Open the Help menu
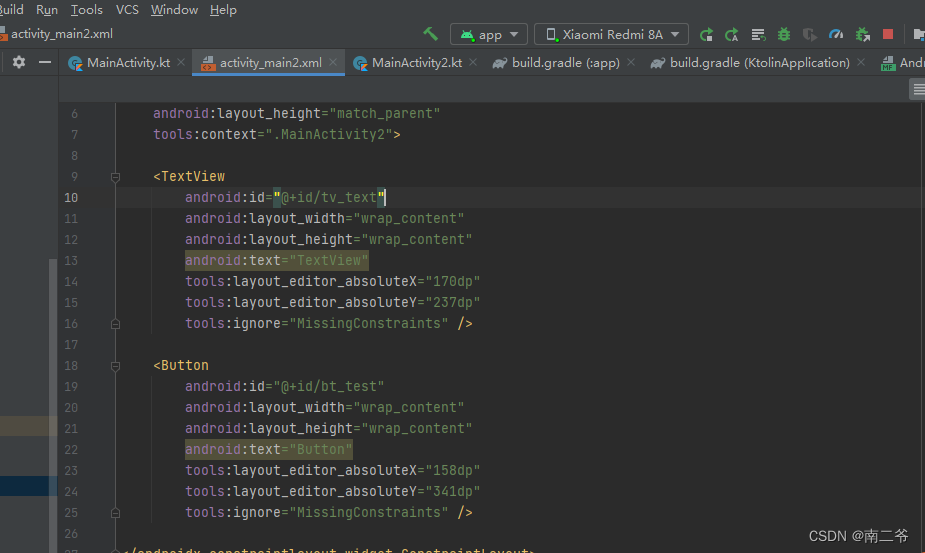 click(x=223, y=9)
